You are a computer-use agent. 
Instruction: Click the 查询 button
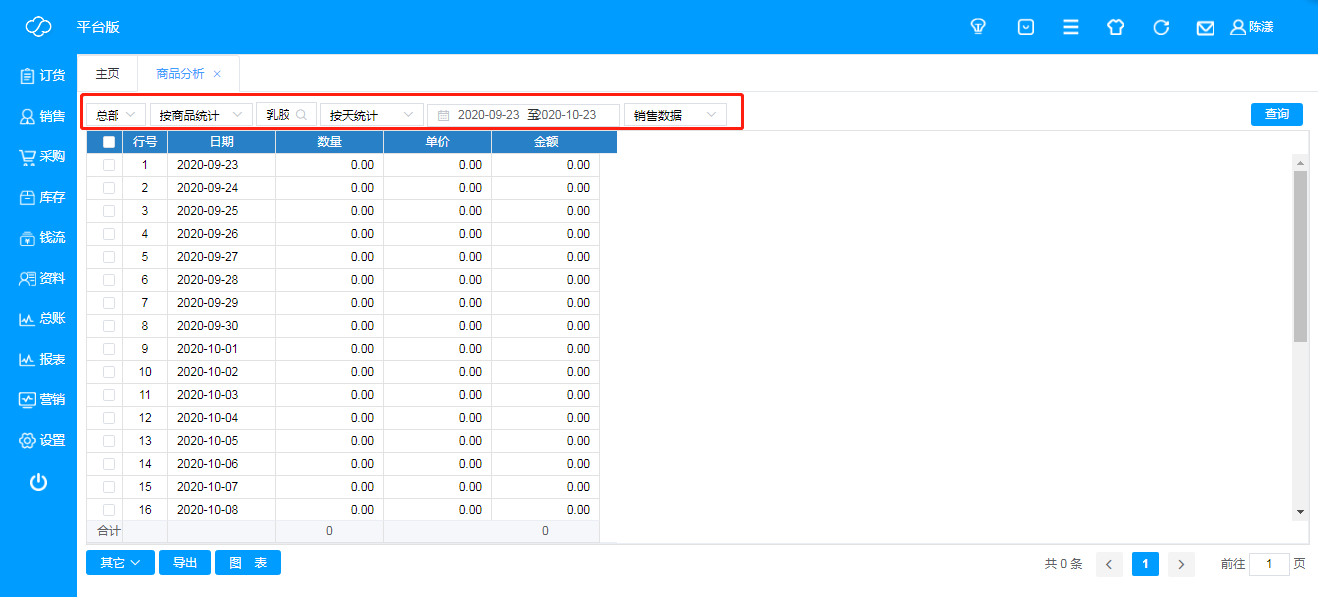click(1276, 114)
